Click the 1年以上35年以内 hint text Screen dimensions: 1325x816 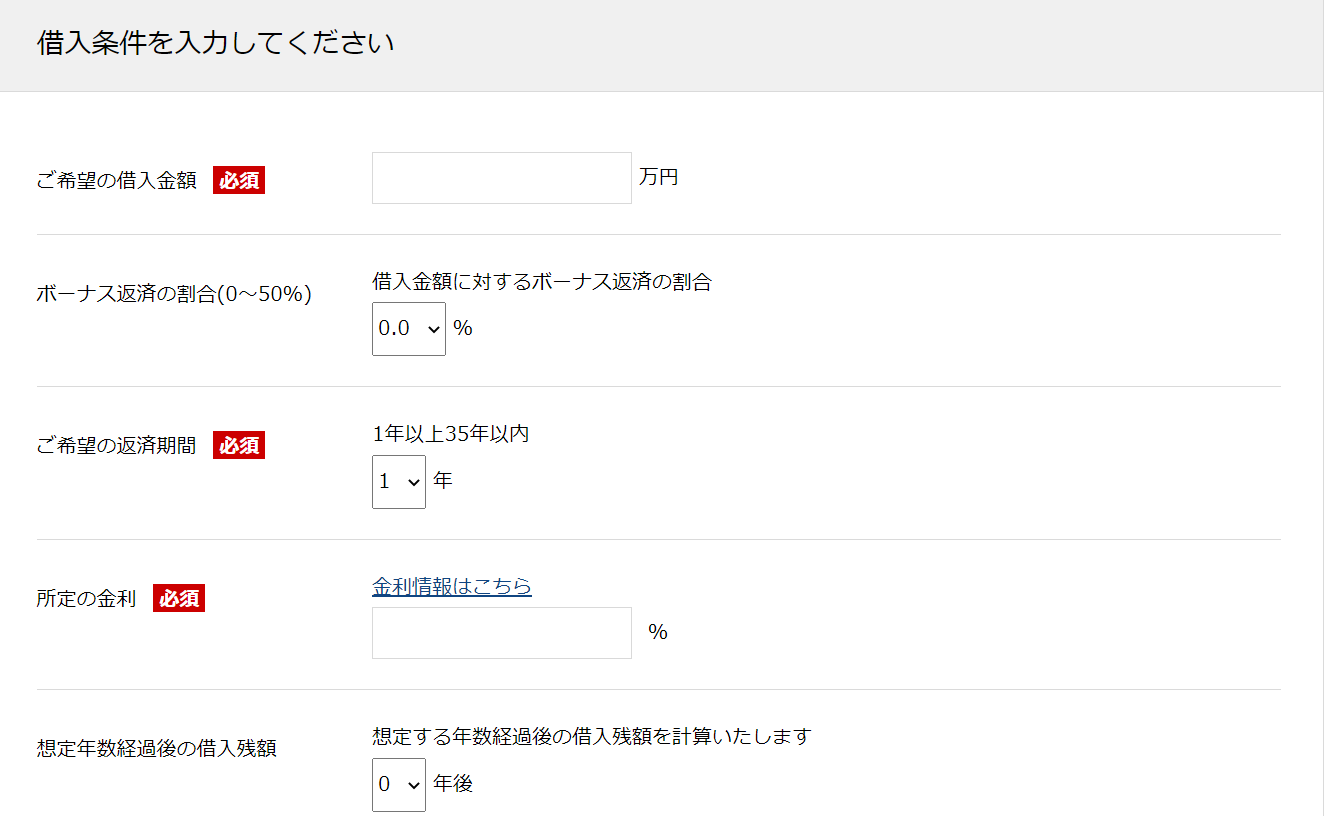tap(450, 434)
